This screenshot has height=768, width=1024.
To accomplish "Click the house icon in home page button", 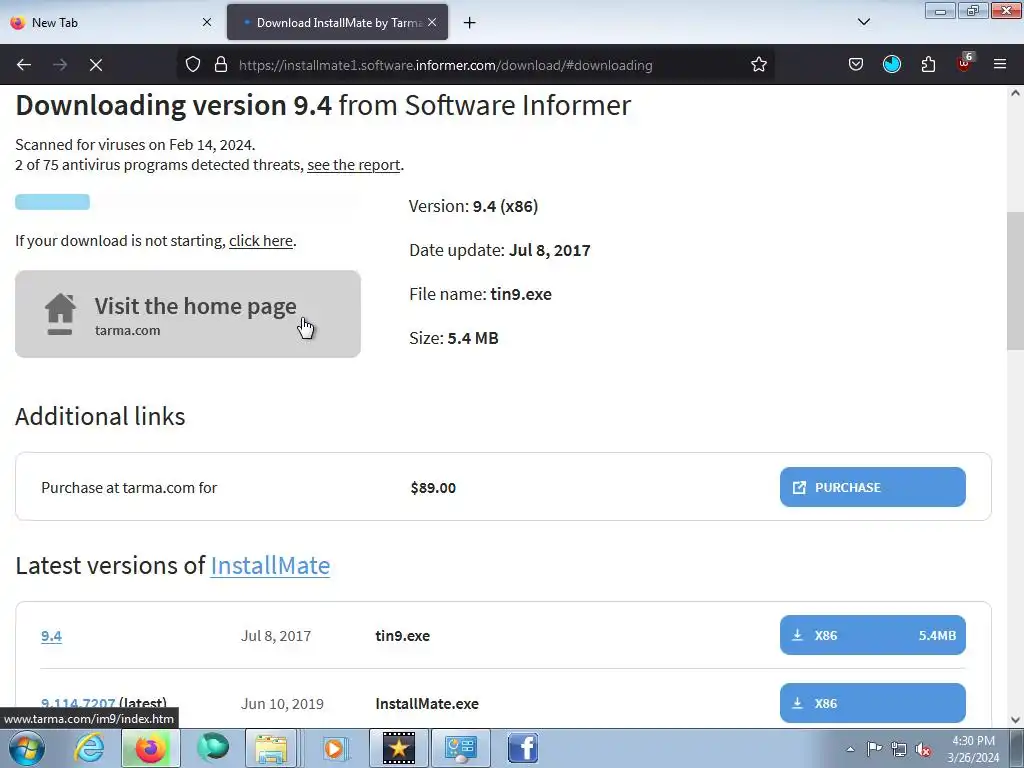I will pyautogui.click(x=60, y=314).
